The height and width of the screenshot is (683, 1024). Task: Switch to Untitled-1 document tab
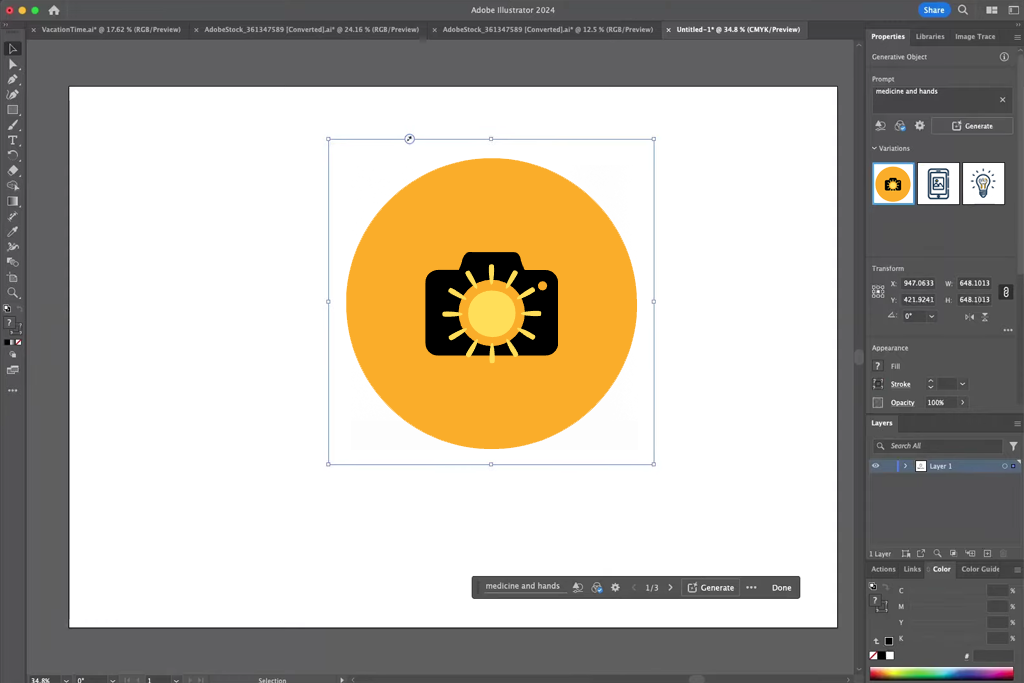click(738, 29)
